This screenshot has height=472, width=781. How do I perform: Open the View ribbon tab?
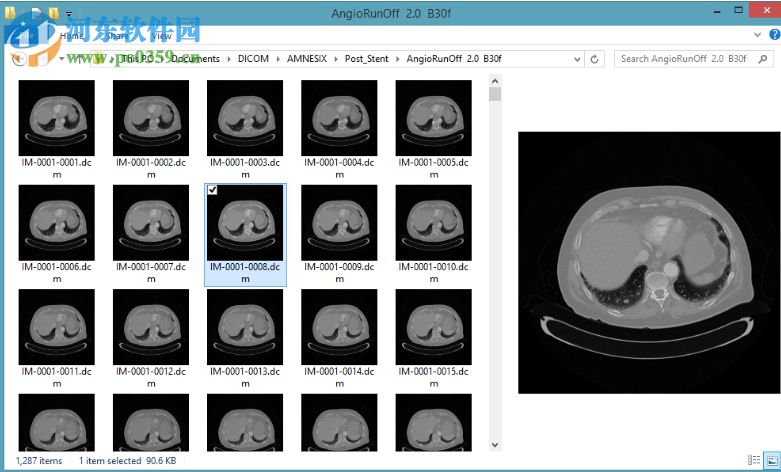coord(161,36)
